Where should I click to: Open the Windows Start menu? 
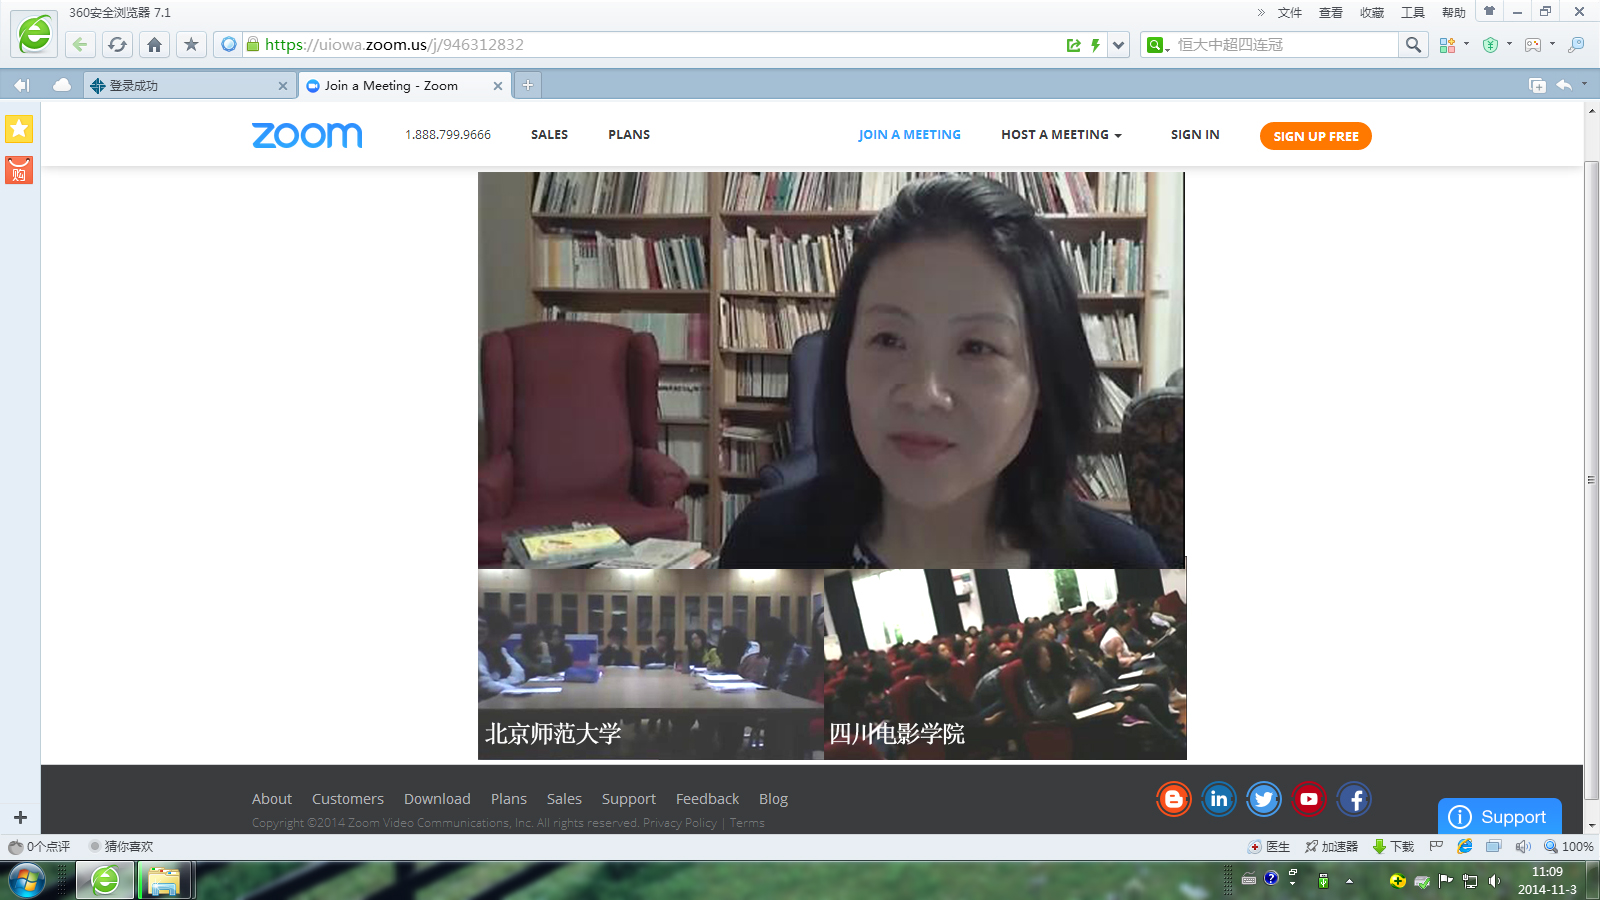[x=27, y=881]
